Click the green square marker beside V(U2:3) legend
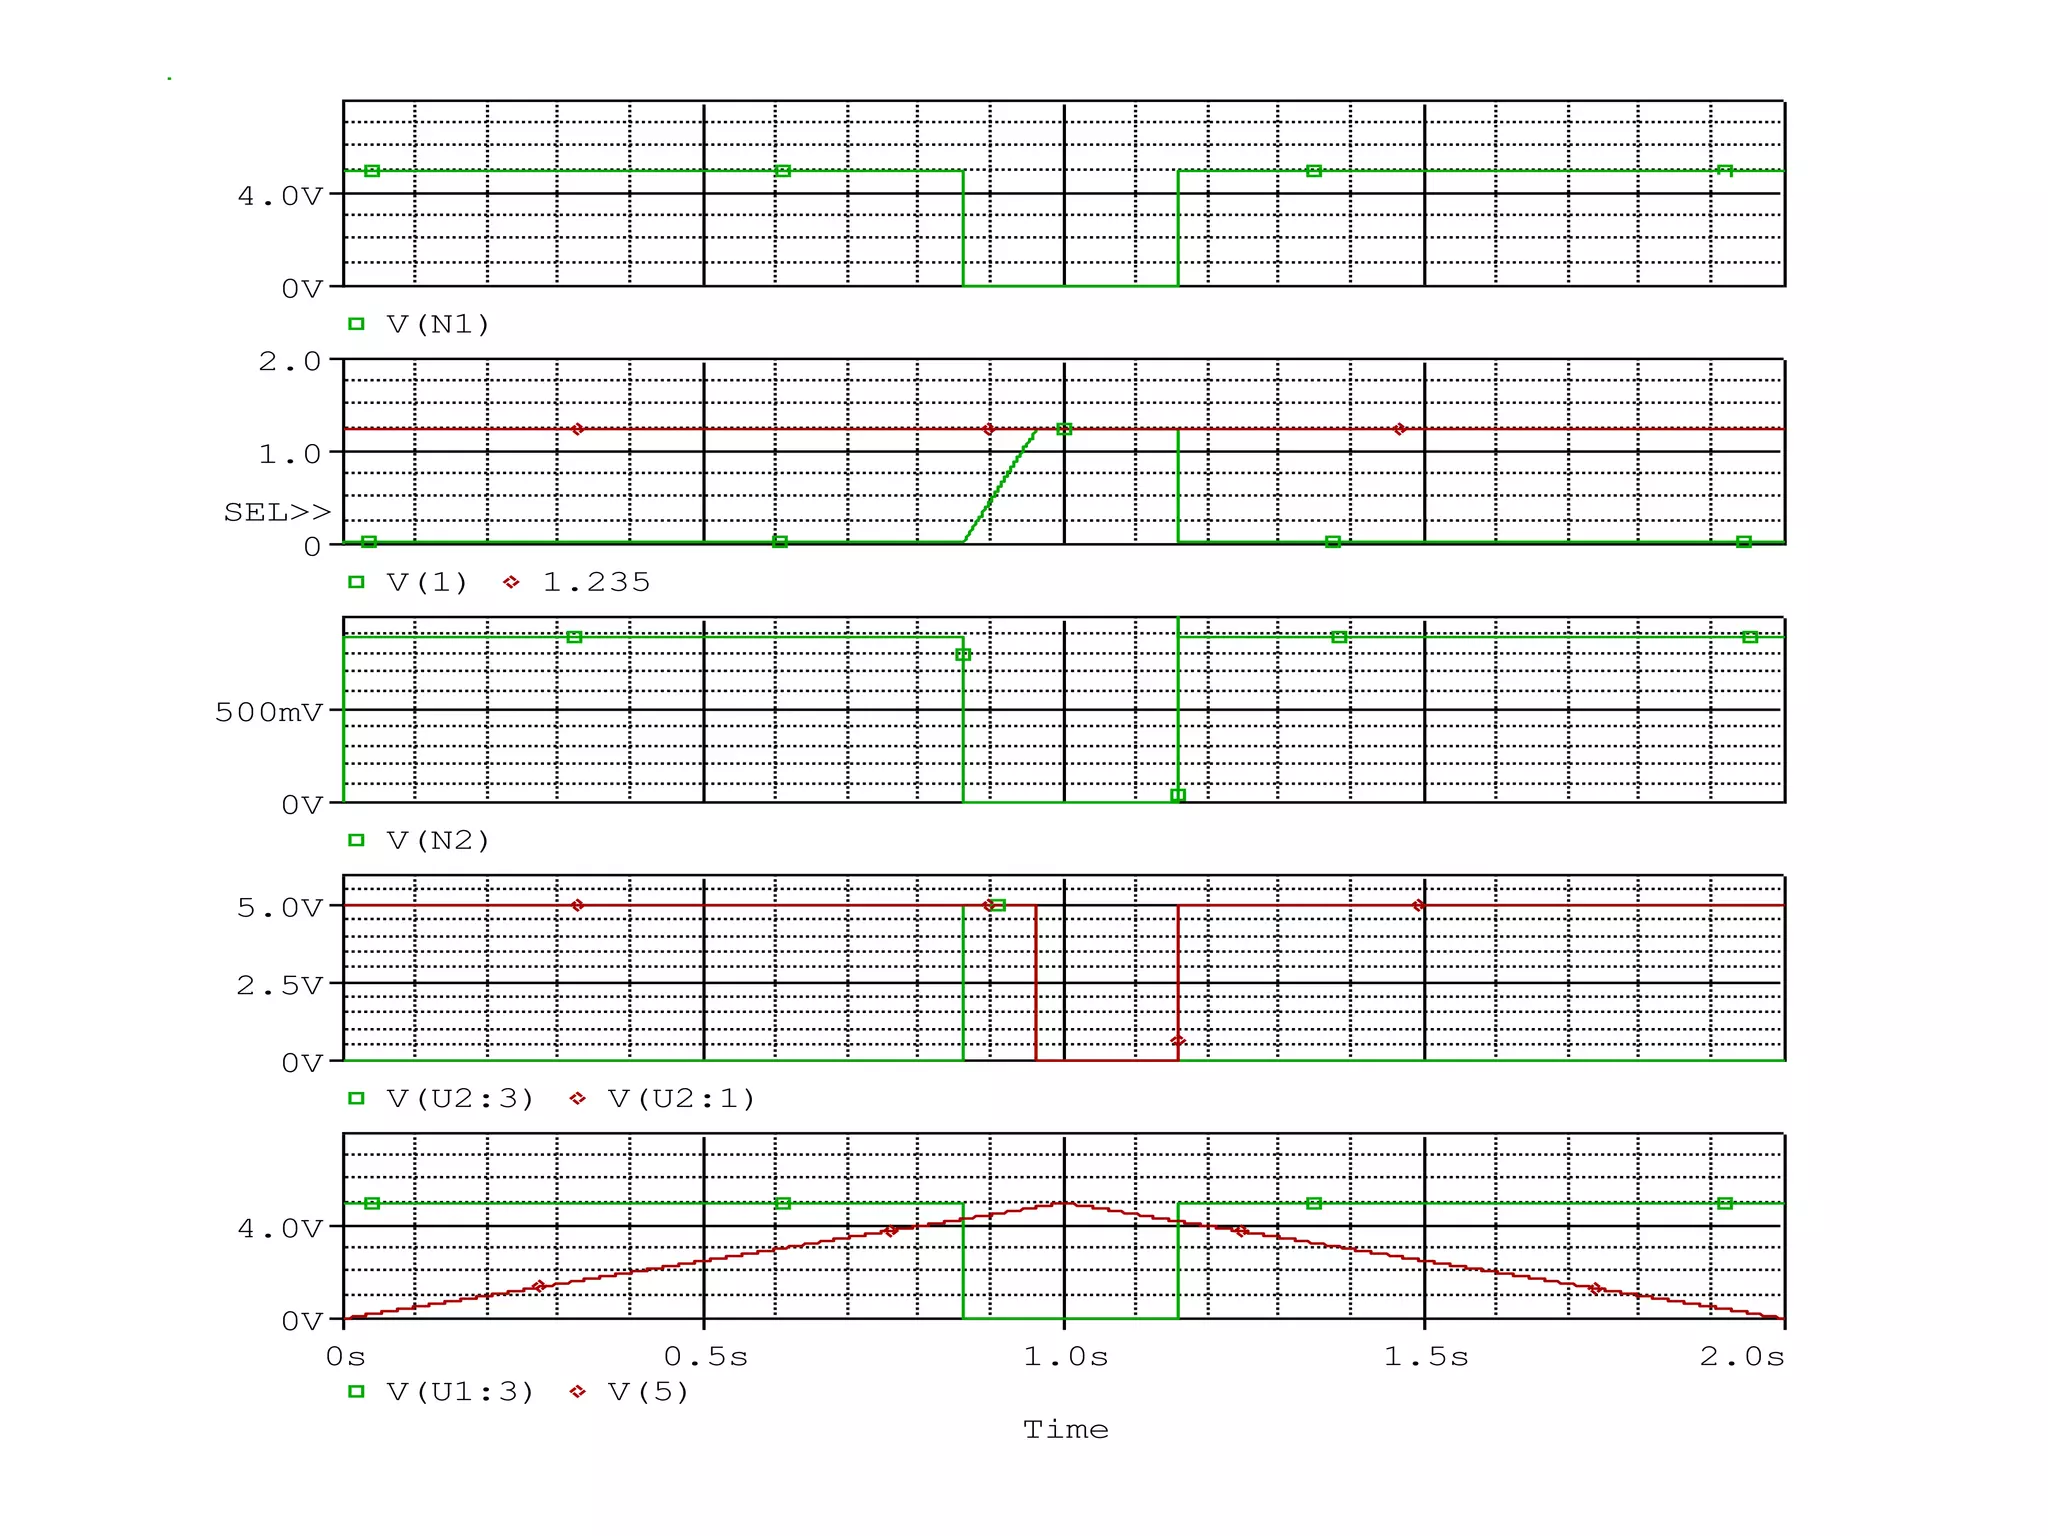 tap(356, 1098)
